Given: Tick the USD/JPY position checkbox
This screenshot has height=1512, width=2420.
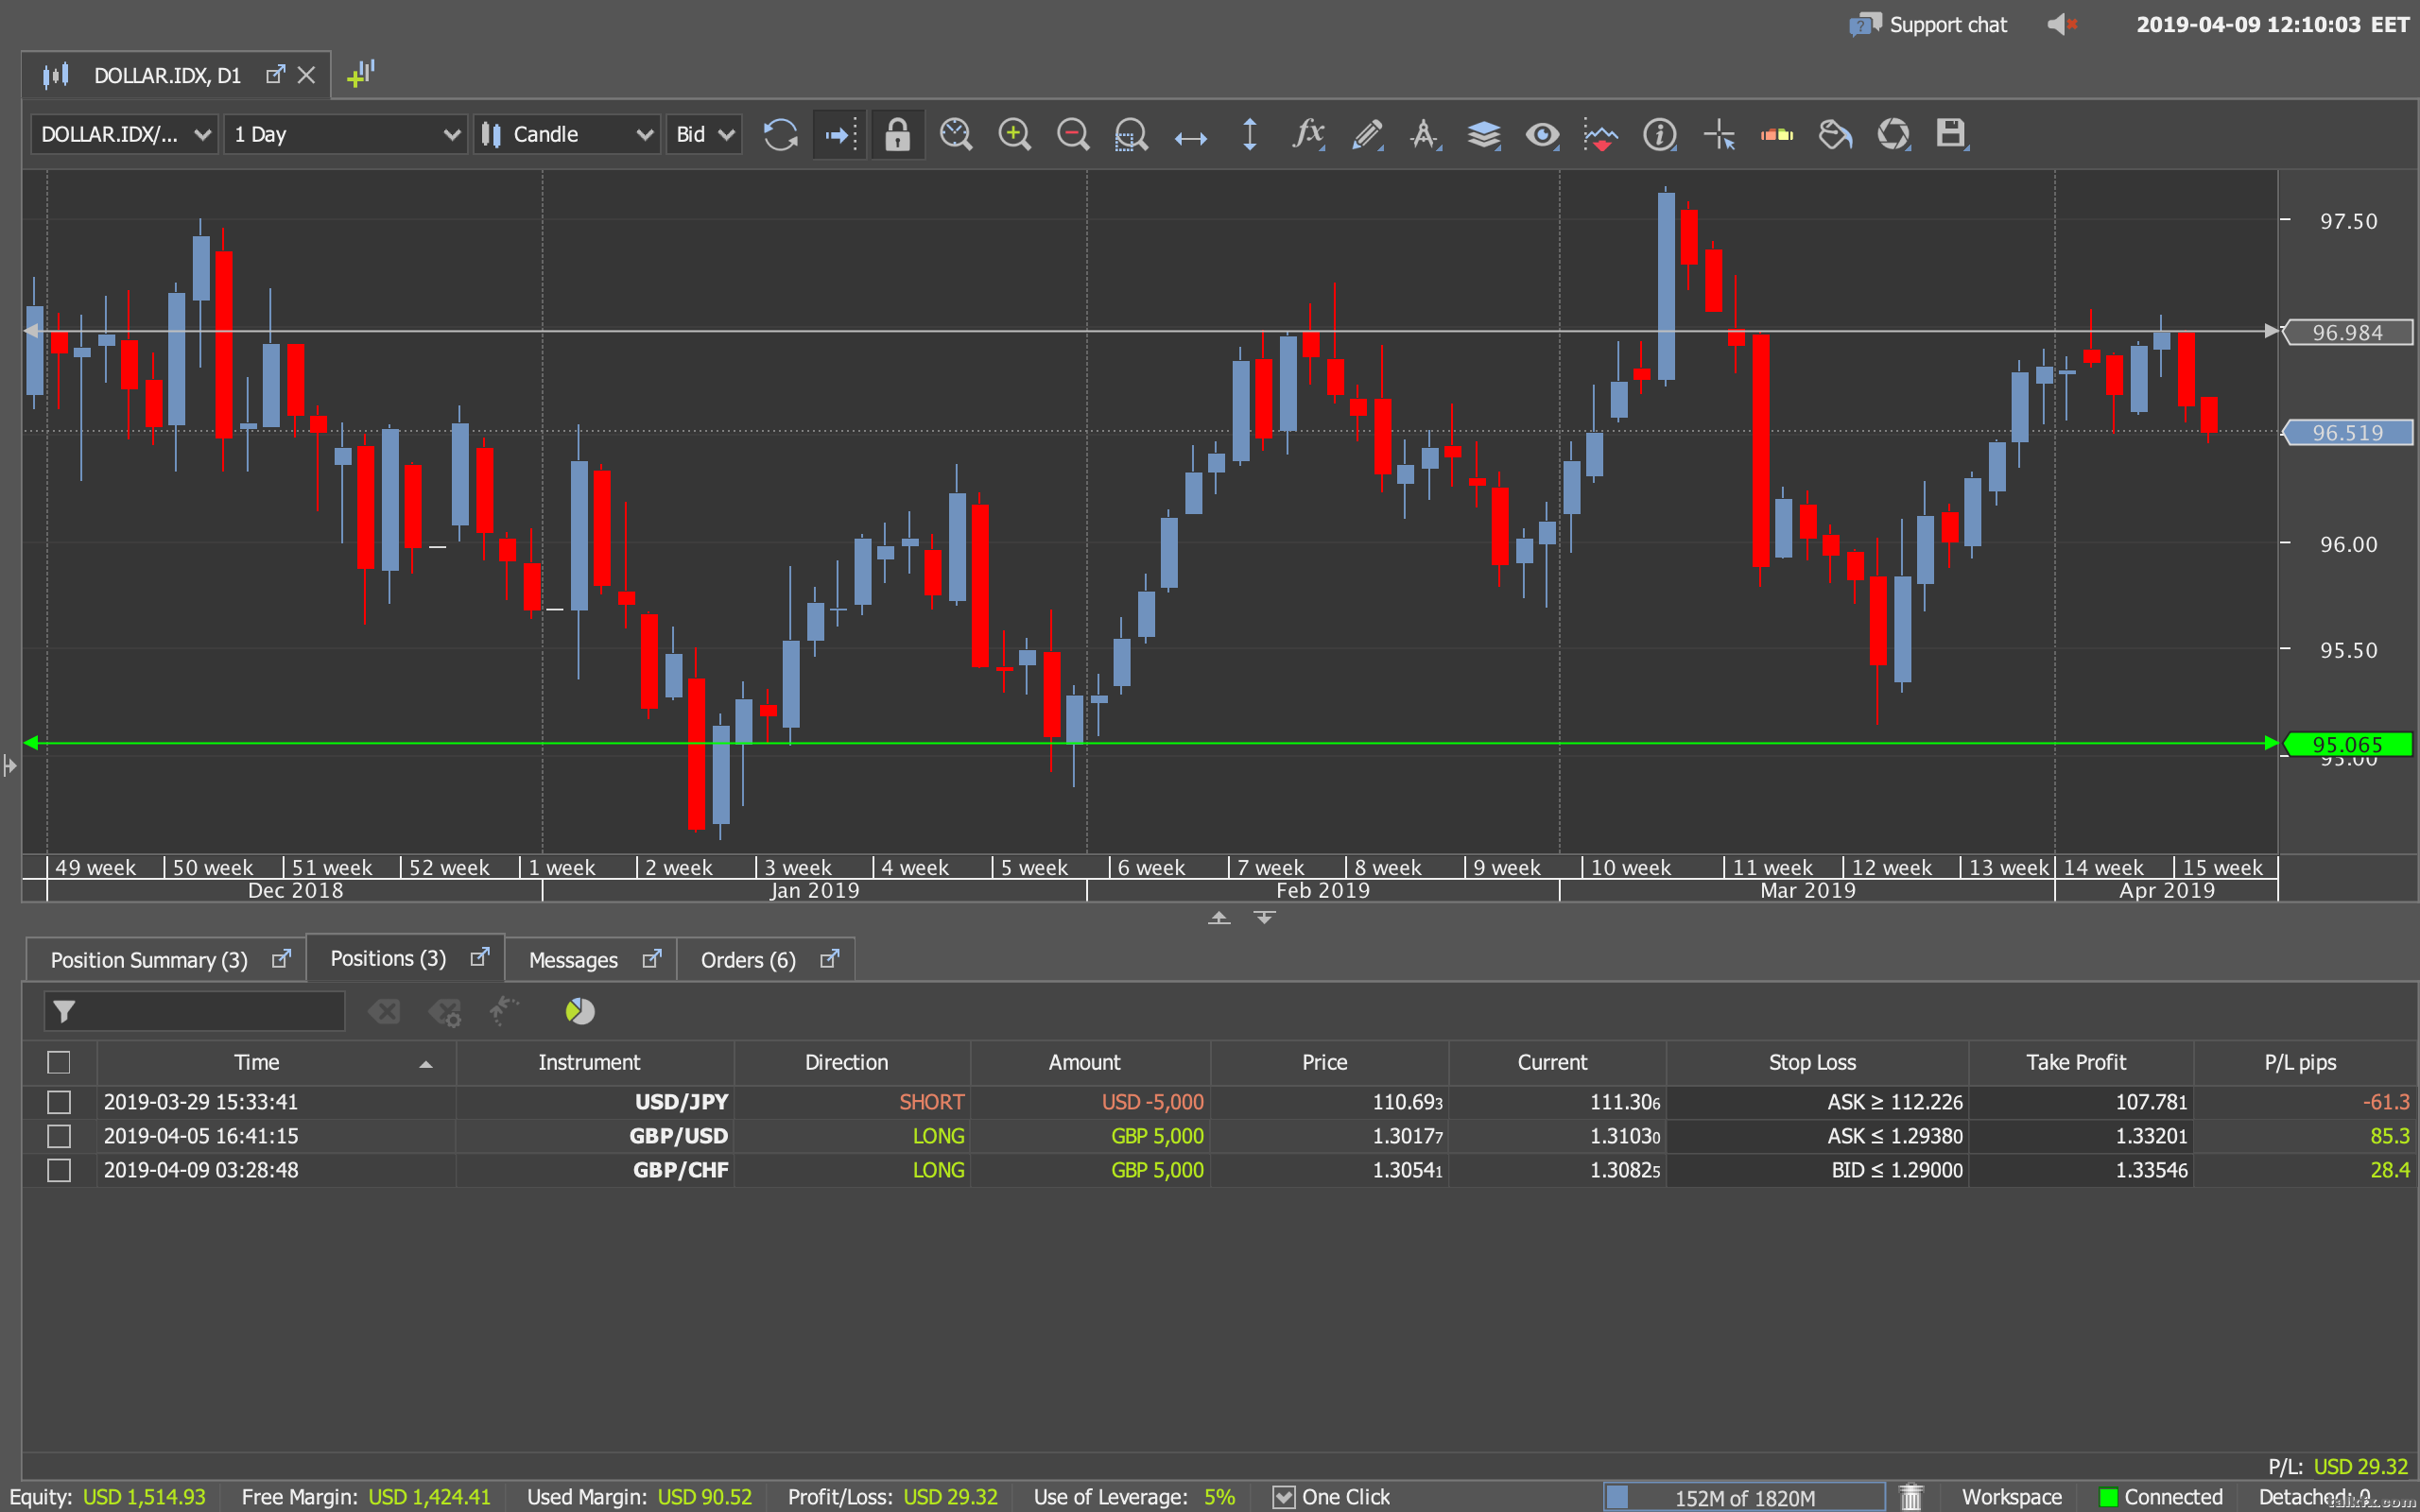Looking at the screenshot, I should point(59,1102).
